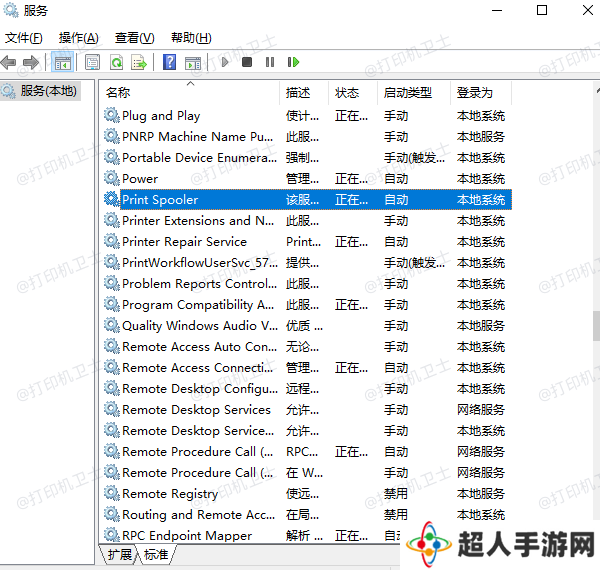
Task: Select Program Compatibility A... service
Action: [x=307, y=305]
